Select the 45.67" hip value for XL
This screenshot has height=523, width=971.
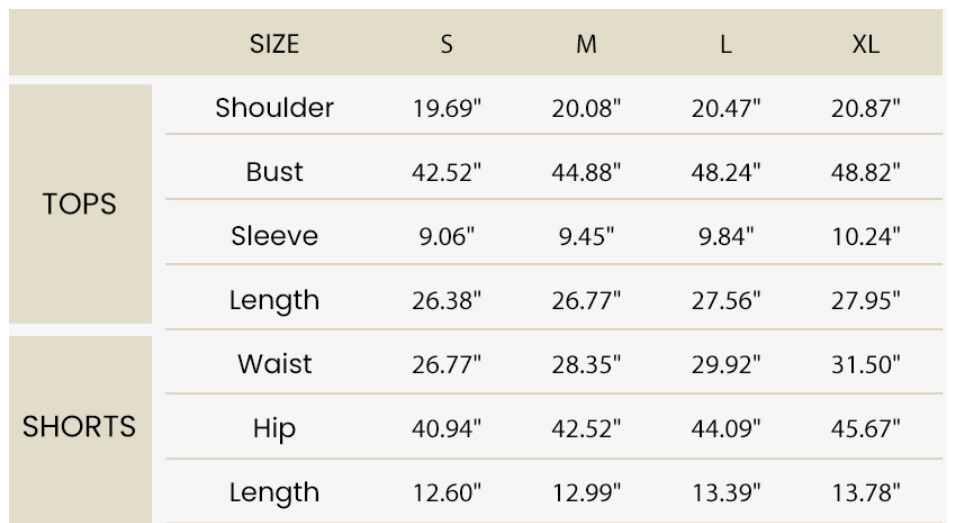[866, 428]
